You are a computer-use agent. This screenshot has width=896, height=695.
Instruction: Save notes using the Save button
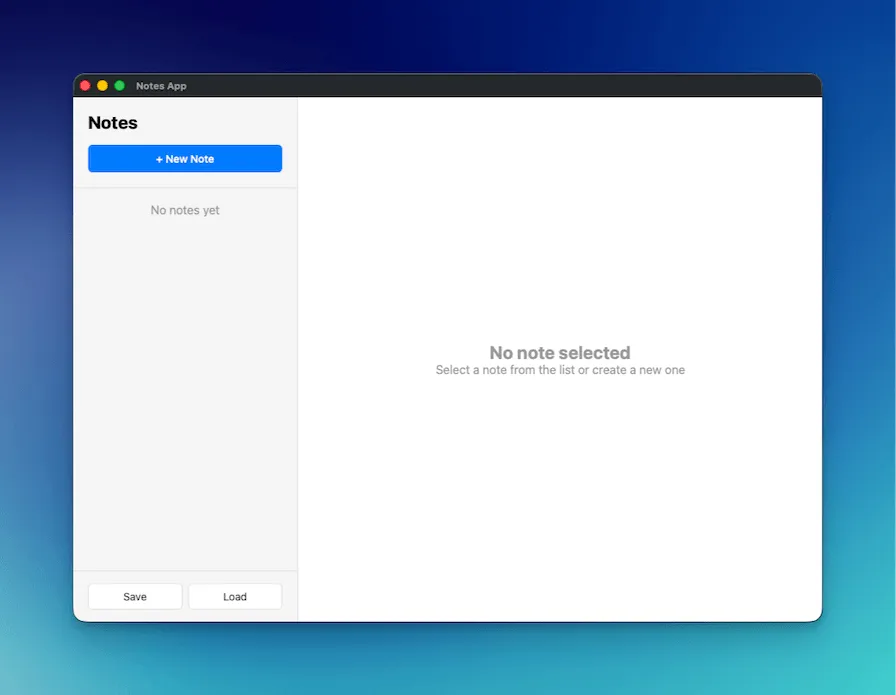tap(134, 596)
